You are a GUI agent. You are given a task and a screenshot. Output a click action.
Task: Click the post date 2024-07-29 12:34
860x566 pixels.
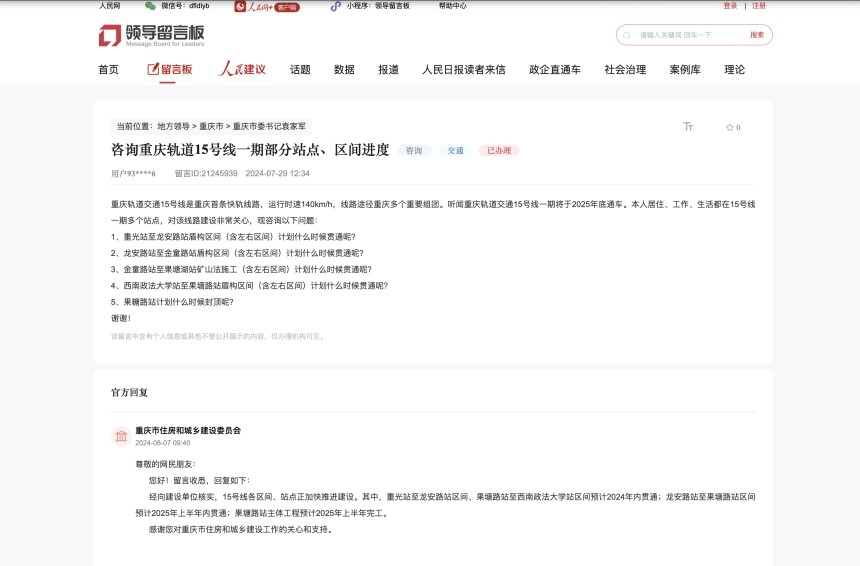click(278, 173)
